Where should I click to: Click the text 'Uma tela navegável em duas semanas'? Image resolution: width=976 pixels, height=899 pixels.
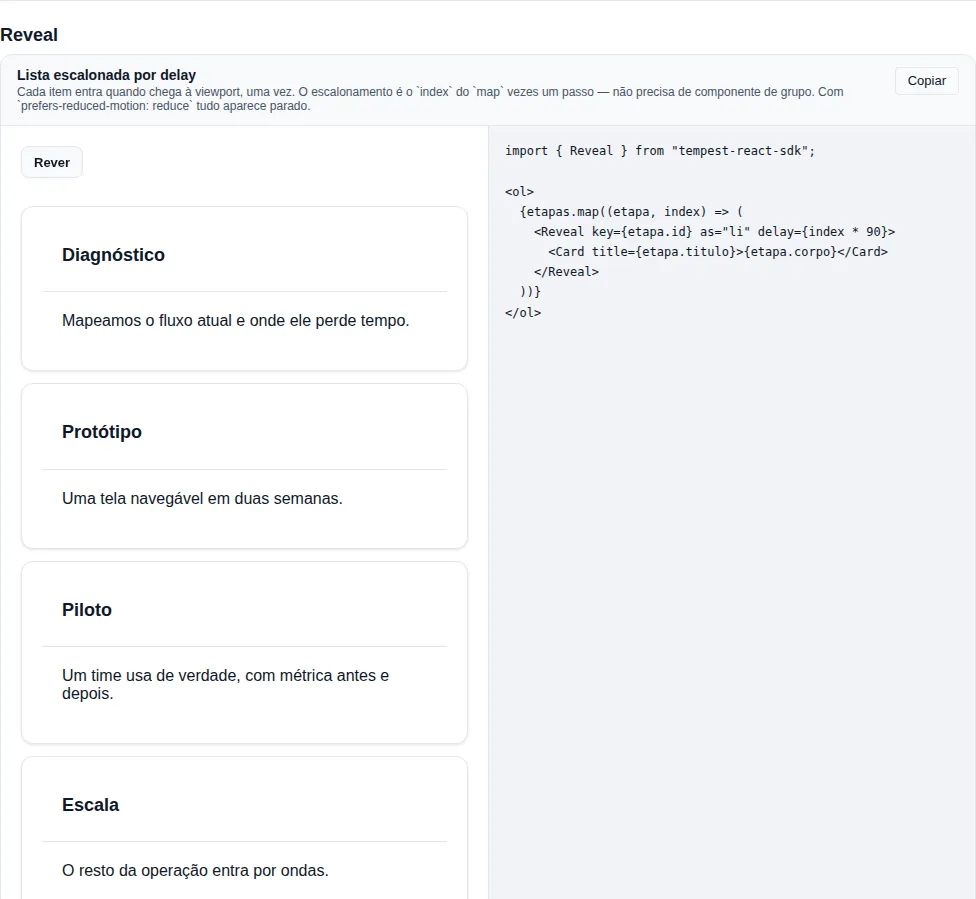pyautogui.click(x=202, y=499)
